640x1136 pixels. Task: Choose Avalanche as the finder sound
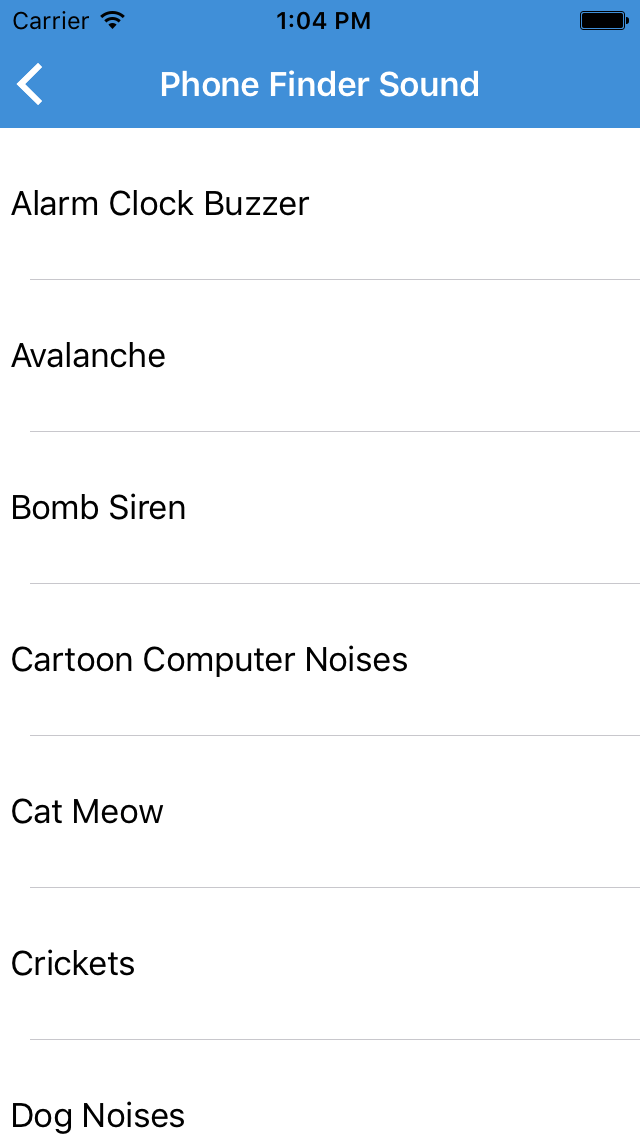(x=320, y=356)
